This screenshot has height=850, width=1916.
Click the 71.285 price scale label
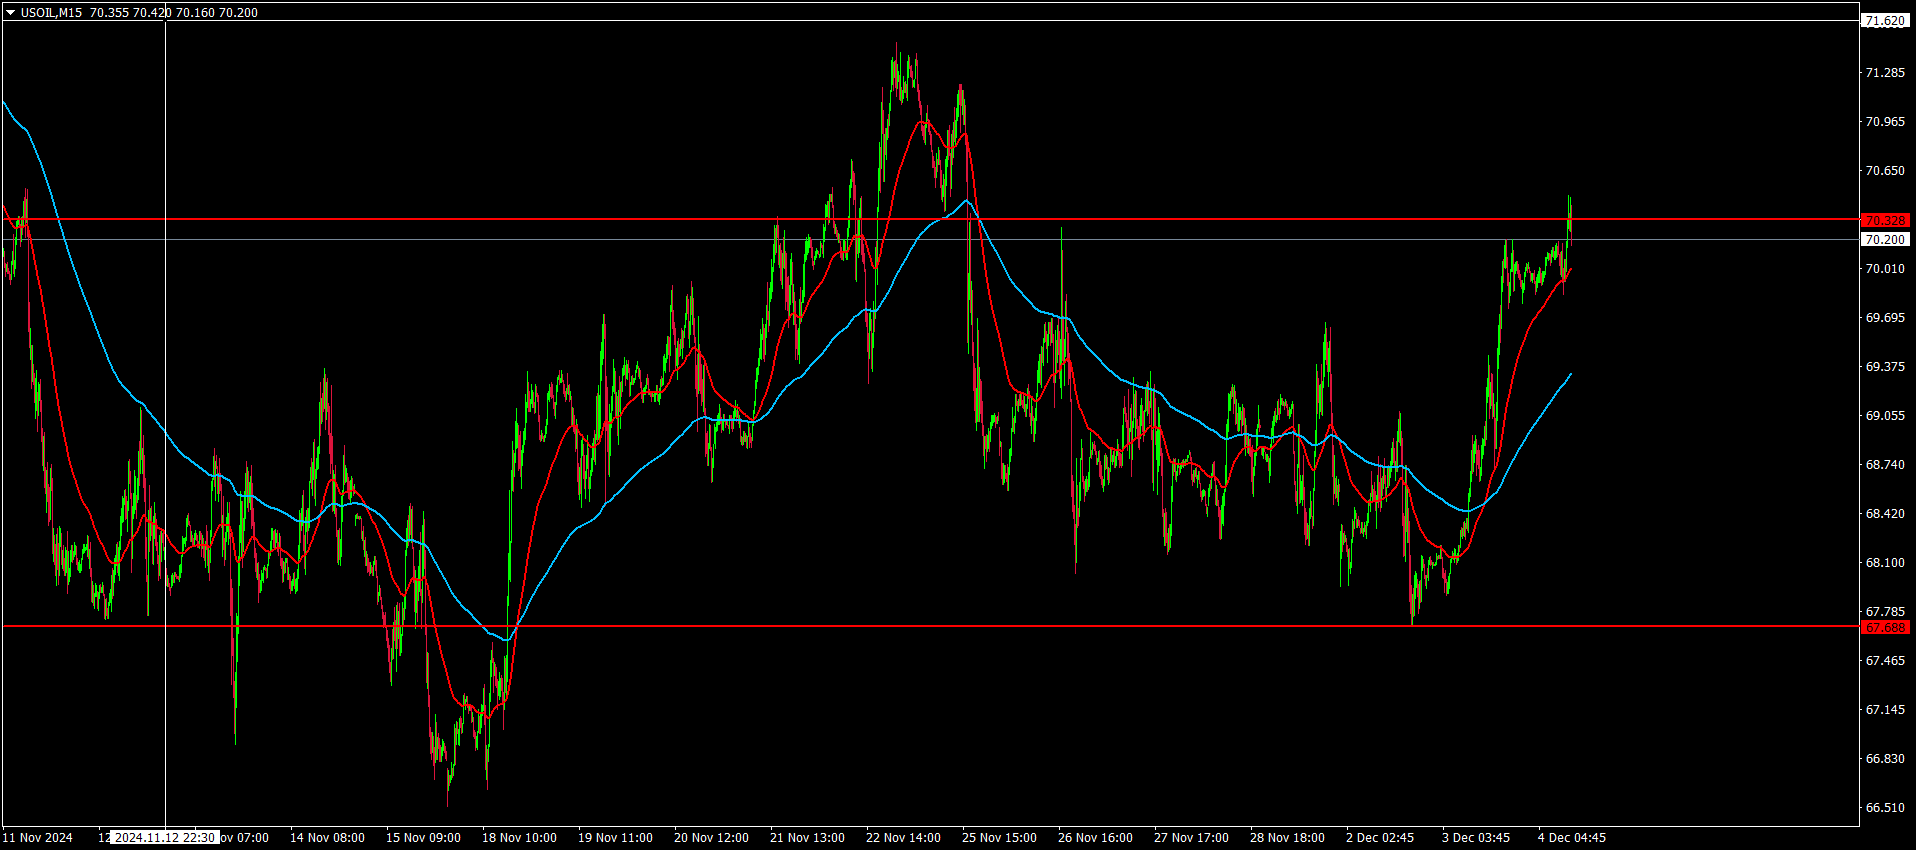[x=1885, y=73]
